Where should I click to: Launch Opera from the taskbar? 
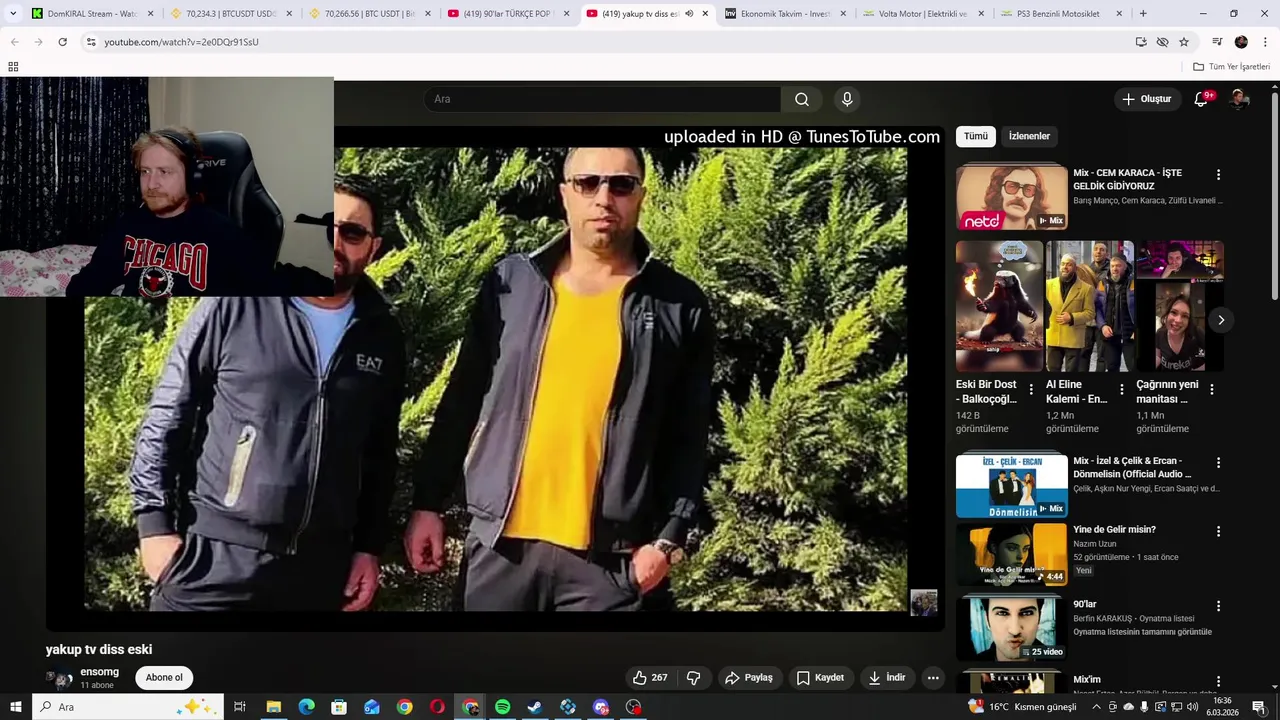click(437, 707)
